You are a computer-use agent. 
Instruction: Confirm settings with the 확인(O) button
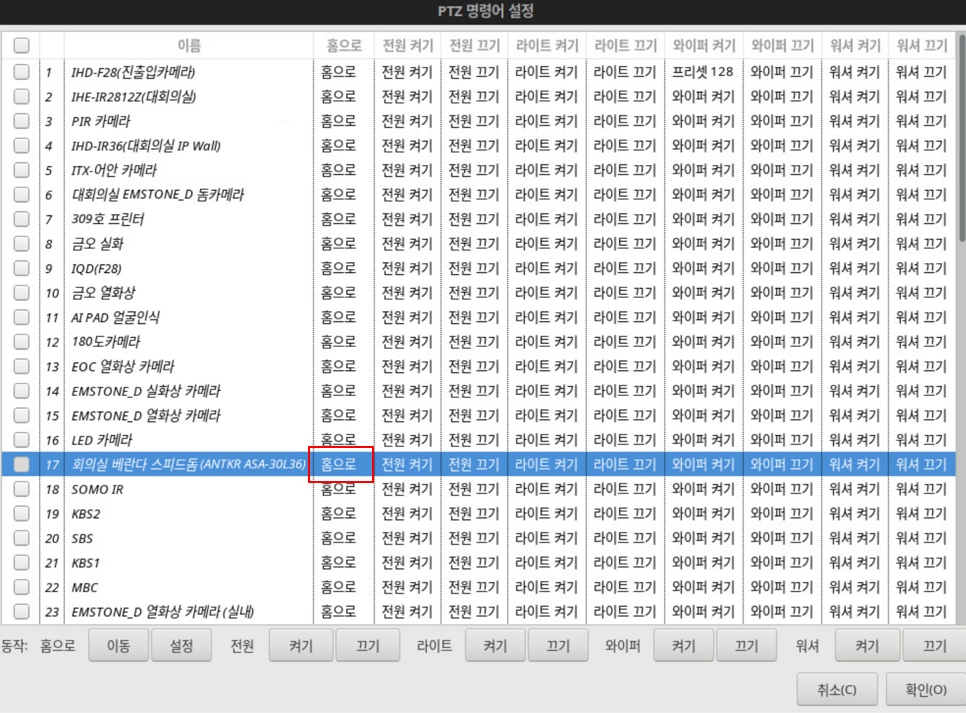tap(926, 689)
